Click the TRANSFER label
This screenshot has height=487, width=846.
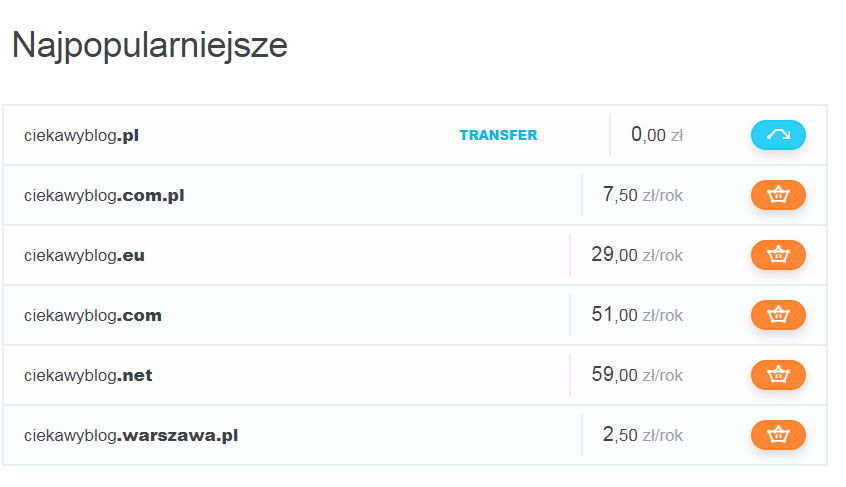coord(498,135)
